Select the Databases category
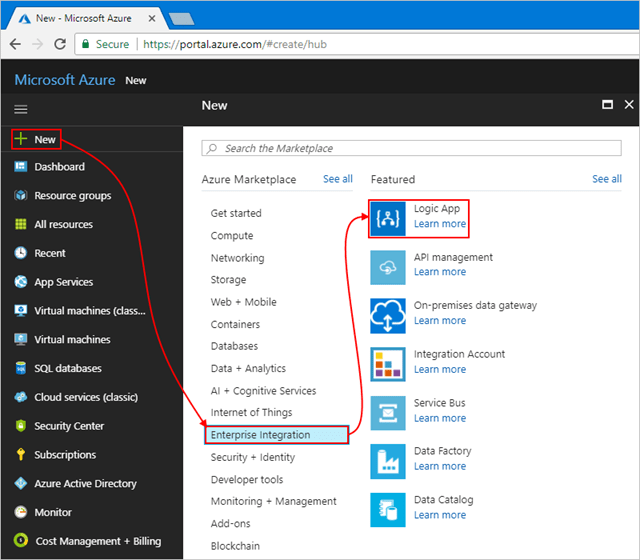 coord(234,346)
